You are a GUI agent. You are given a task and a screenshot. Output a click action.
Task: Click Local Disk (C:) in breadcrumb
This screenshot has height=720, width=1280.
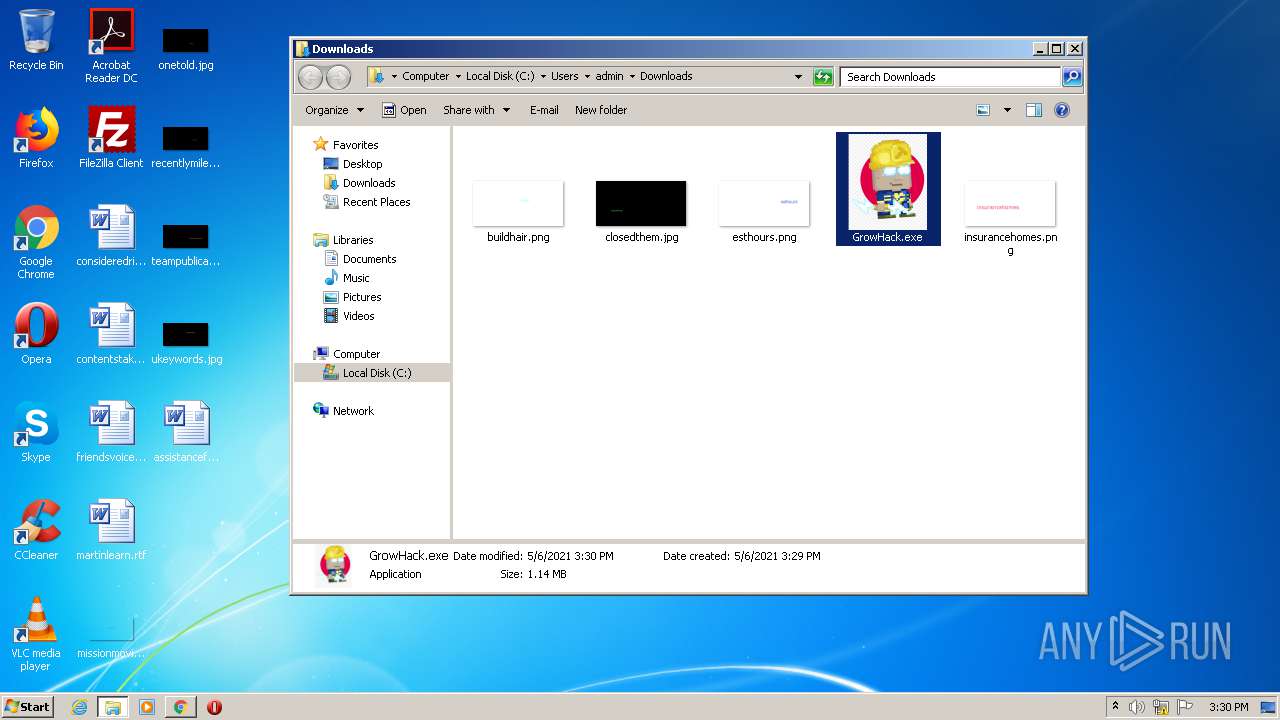tap(500, 76)
